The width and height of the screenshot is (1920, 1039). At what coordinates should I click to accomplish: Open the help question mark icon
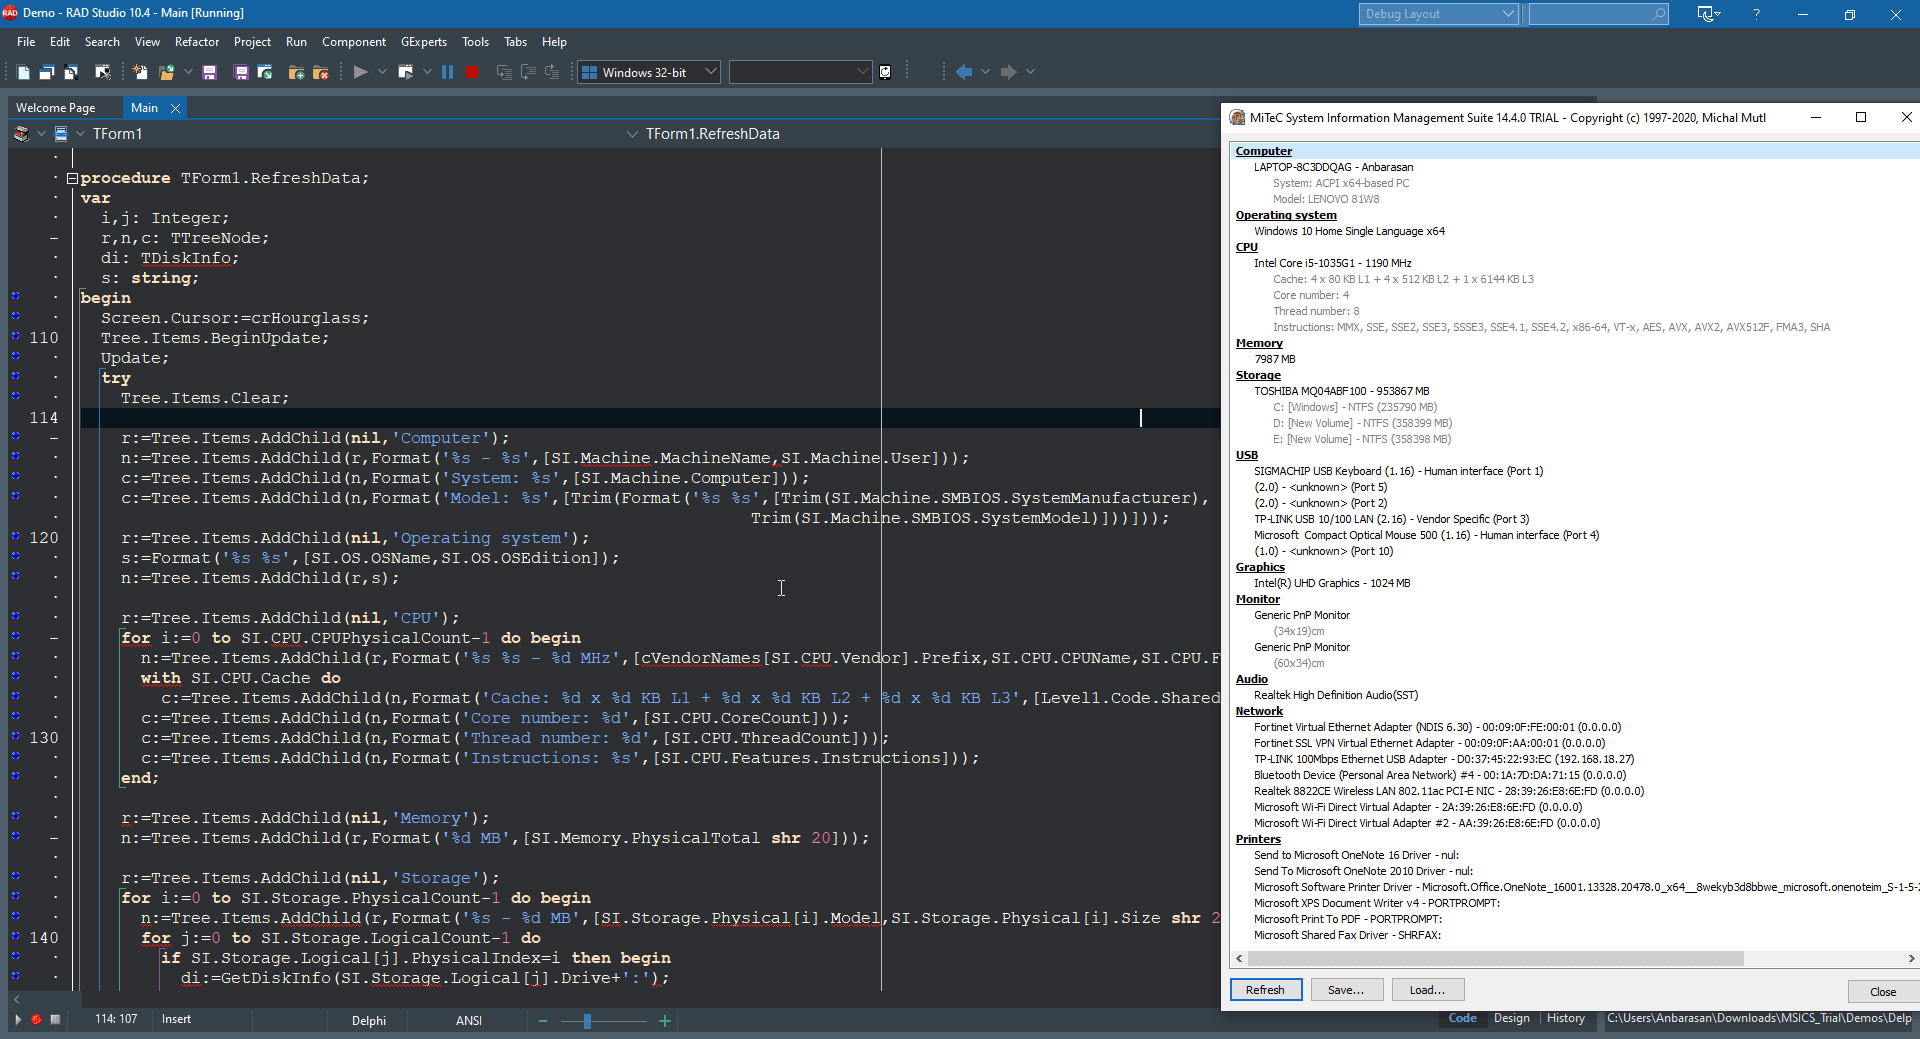point(1756,14)
